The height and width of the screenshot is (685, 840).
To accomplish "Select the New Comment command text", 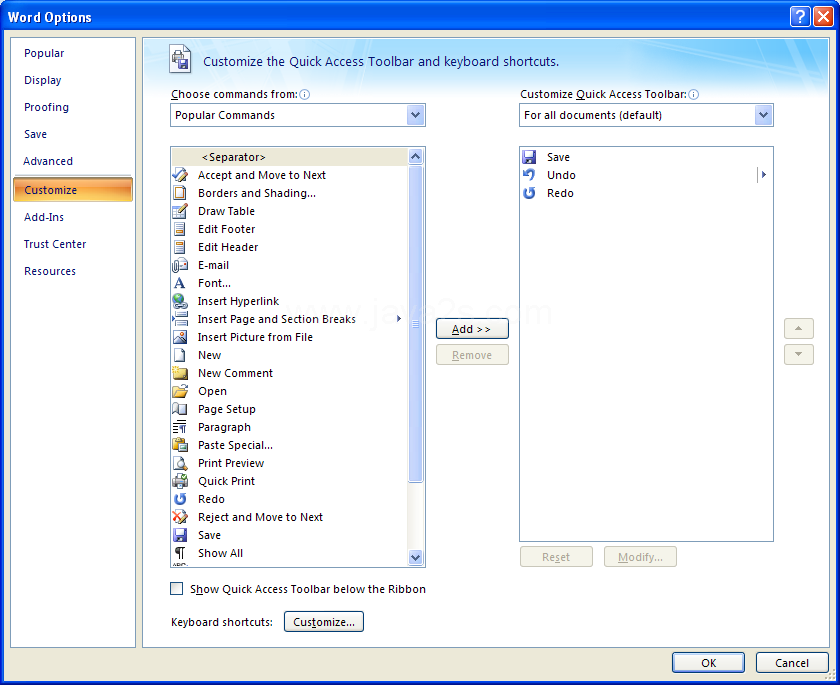I will 235,373.
